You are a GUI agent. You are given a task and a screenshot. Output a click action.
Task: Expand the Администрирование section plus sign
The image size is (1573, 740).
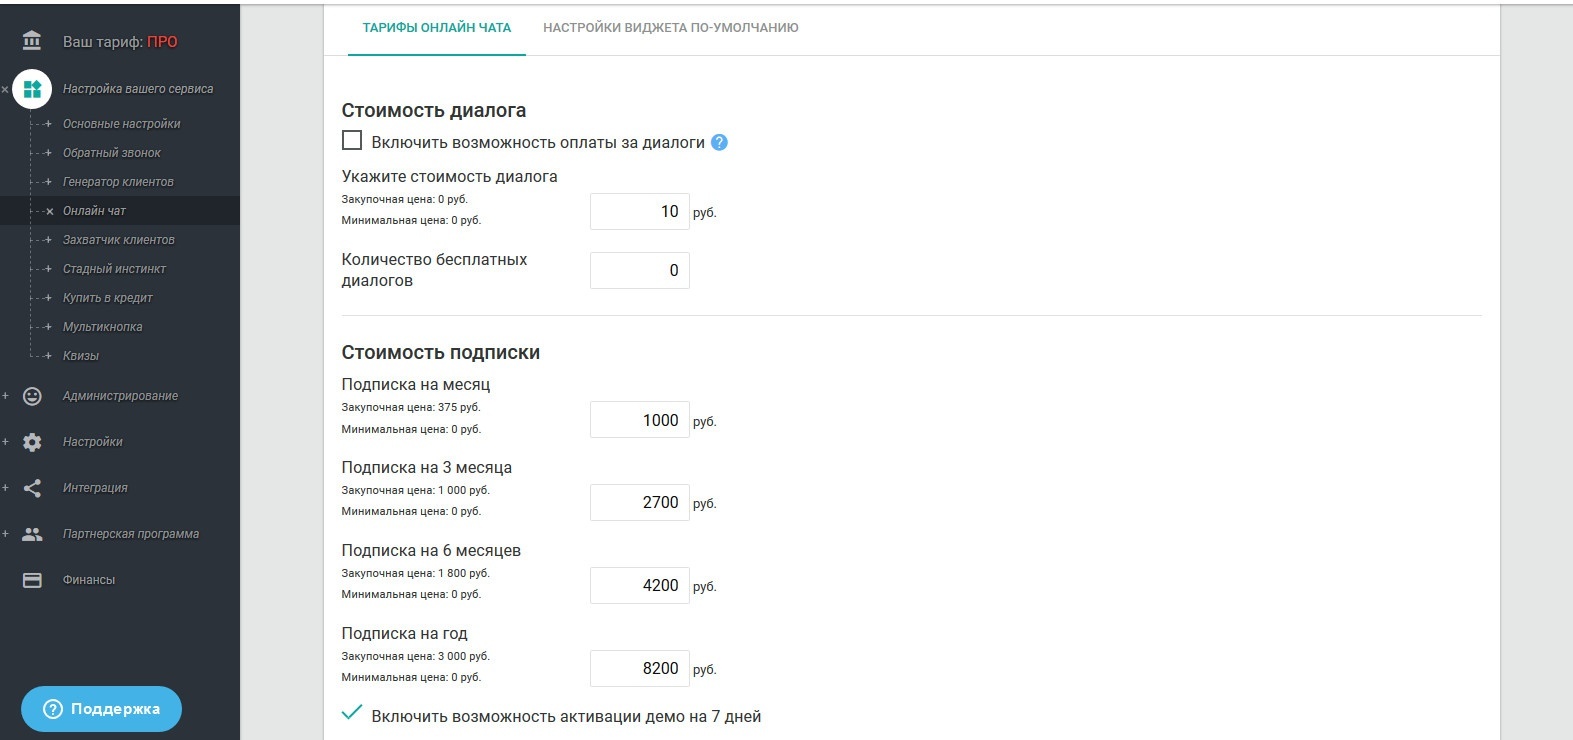coord(5,396)
